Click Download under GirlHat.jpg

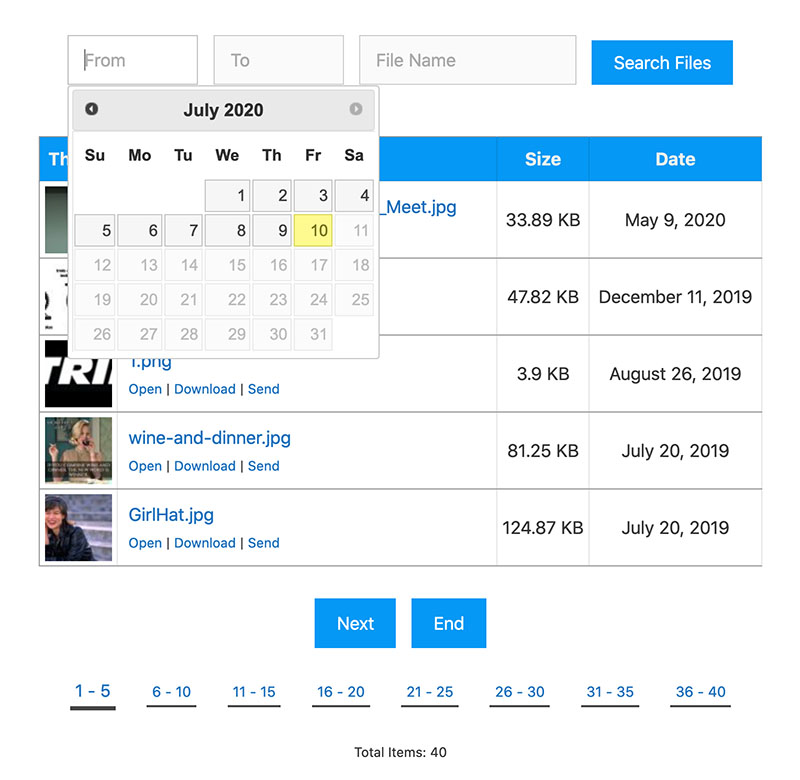point(205,543)
